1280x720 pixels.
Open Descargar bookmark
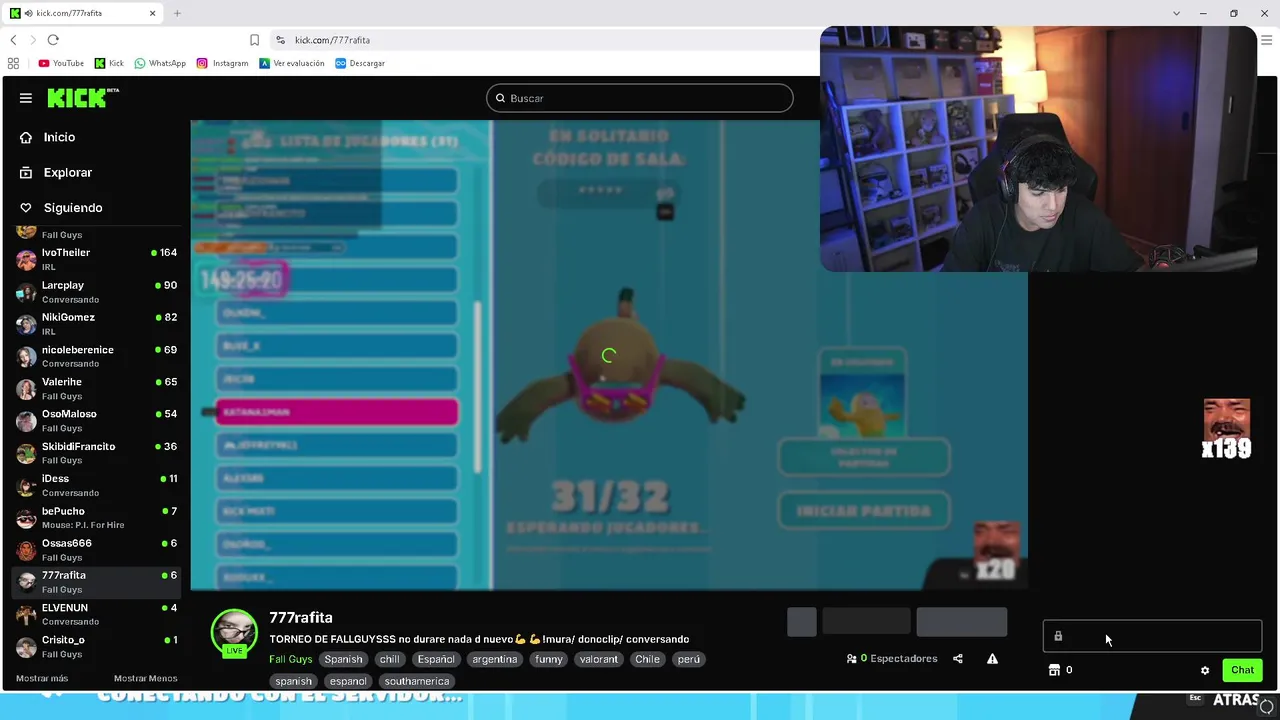[360, 63]
